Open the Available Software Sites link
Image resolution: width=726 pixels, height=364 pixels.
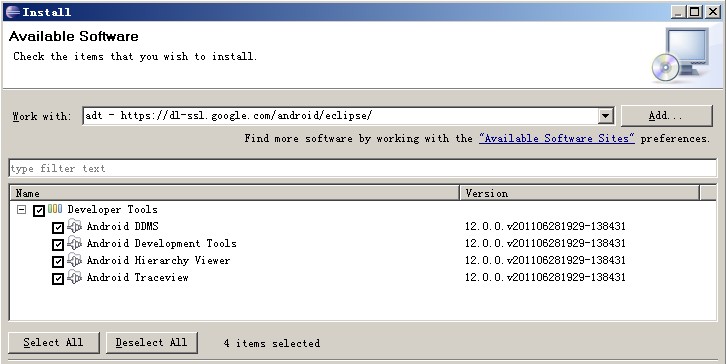[x=557, y=138]
